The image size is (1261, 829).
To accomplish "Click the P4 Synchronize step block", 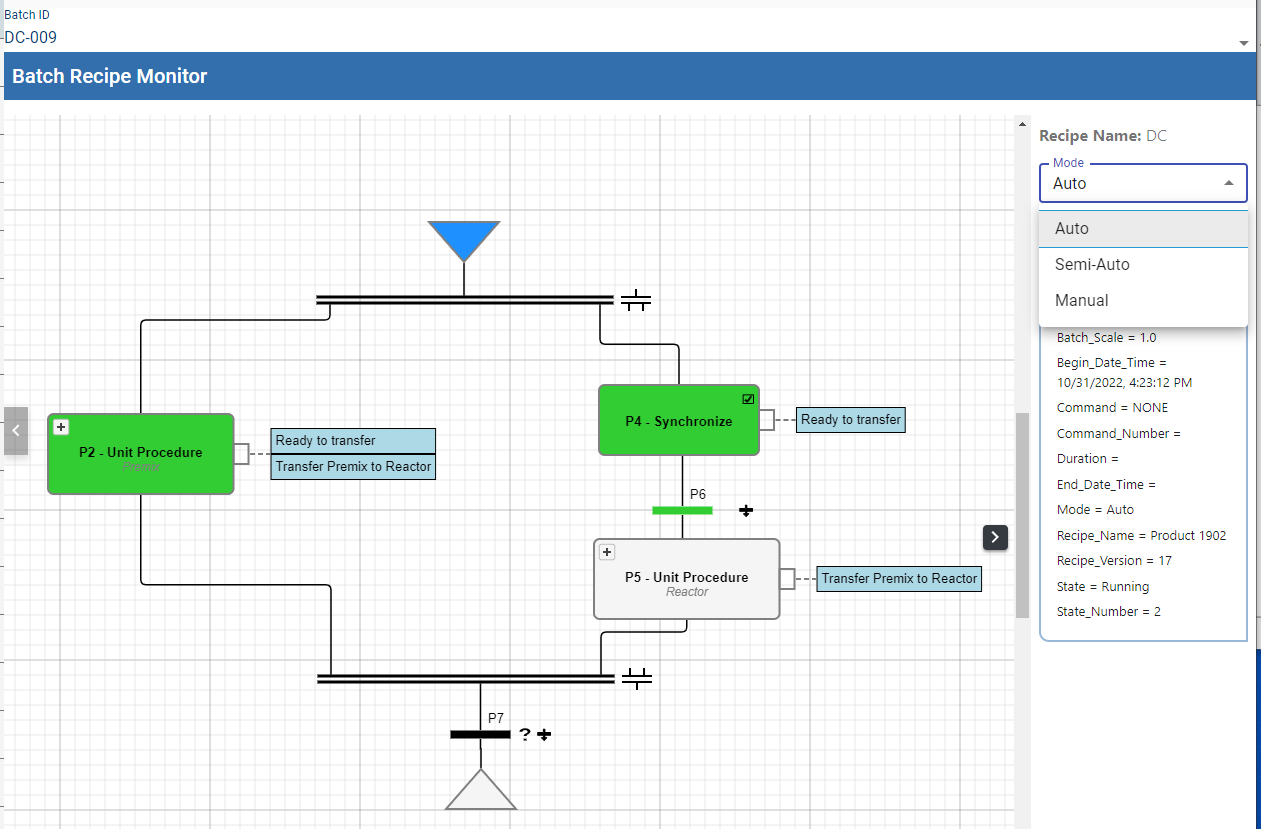I will [678, 421].
